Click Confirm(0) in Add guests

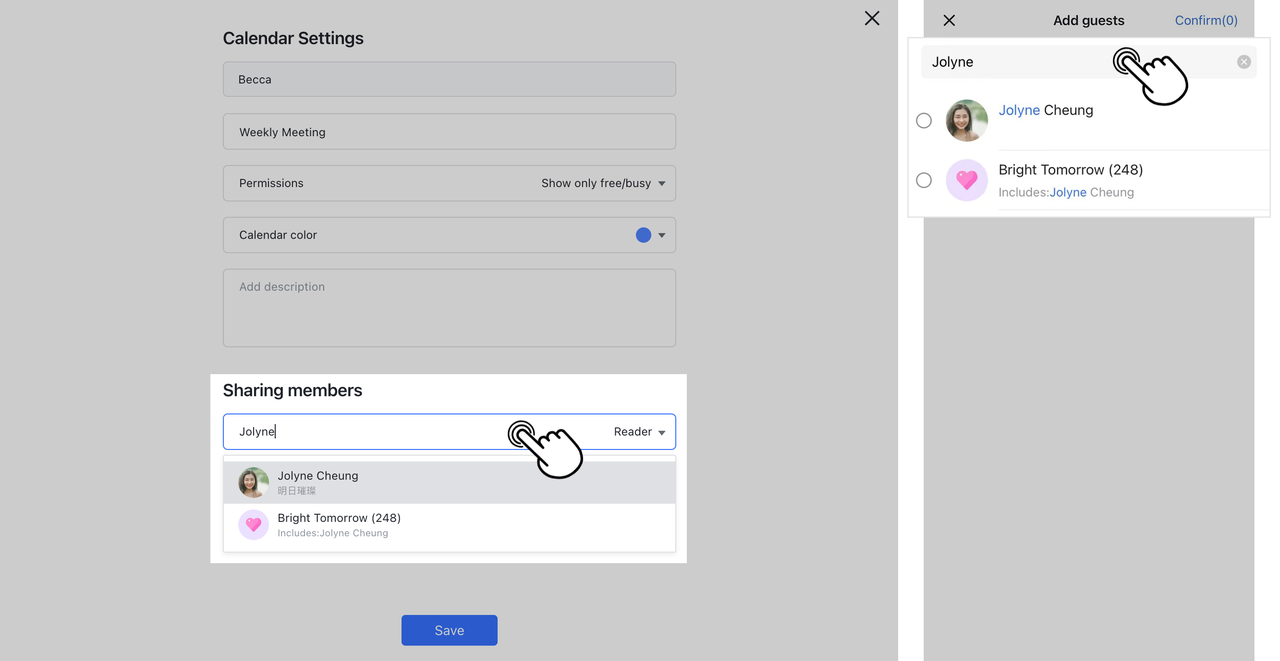pos(1205,20)
